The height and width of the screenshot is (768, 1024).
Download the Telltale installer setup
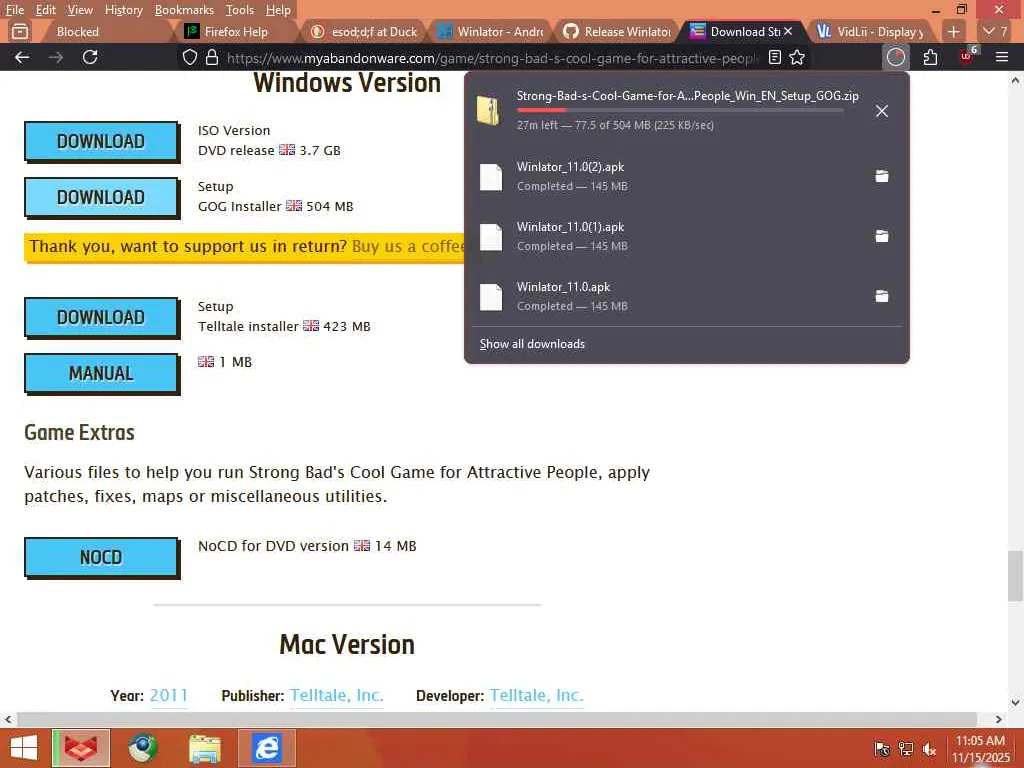point(101,317)
